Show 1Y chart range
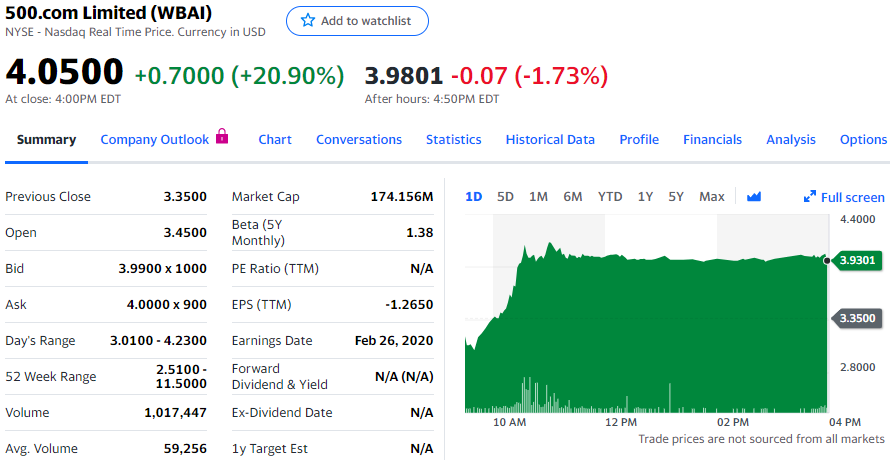The image size is (890, 460). tap(645, 196)
